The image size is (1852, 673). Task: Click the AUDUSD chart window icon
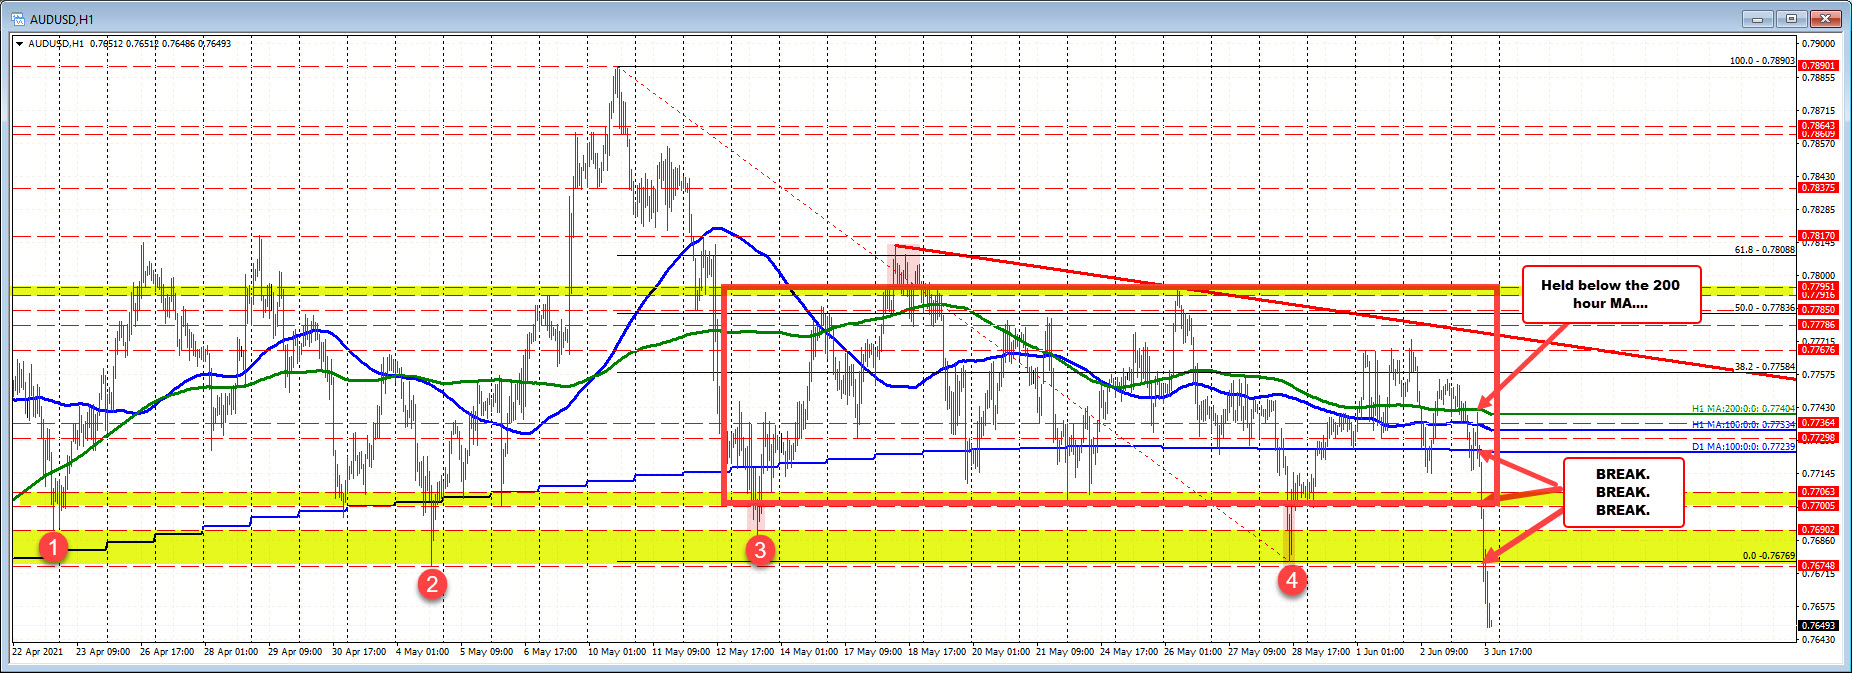(17, 19)
